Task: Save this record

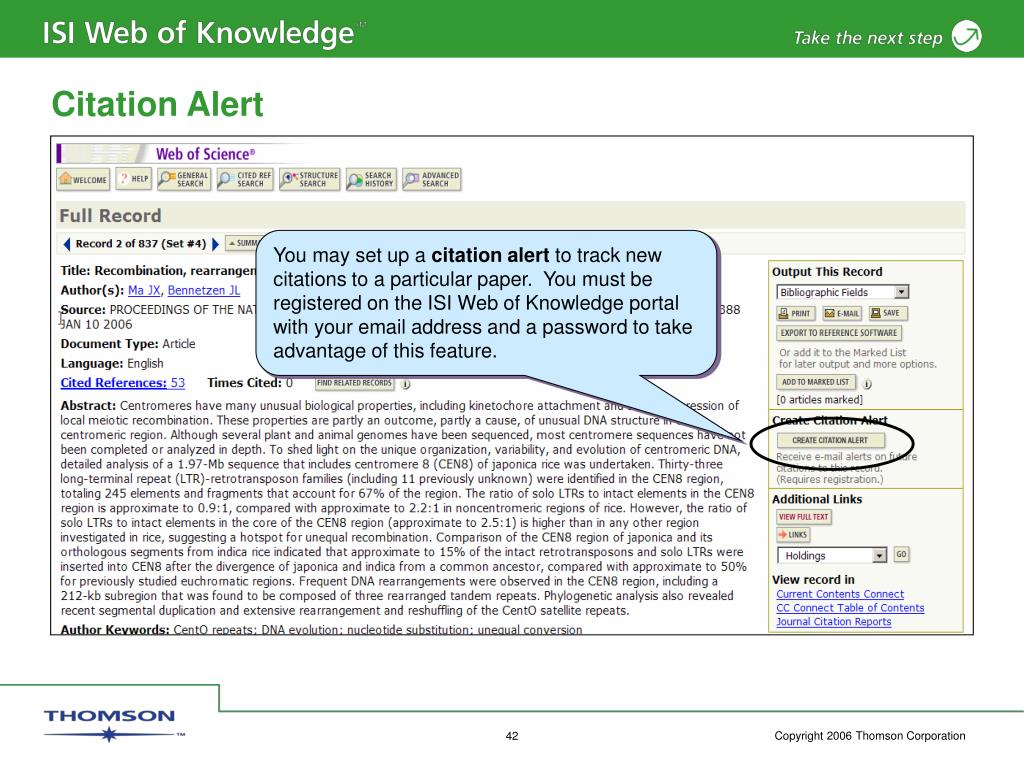Action: (888, 313)
